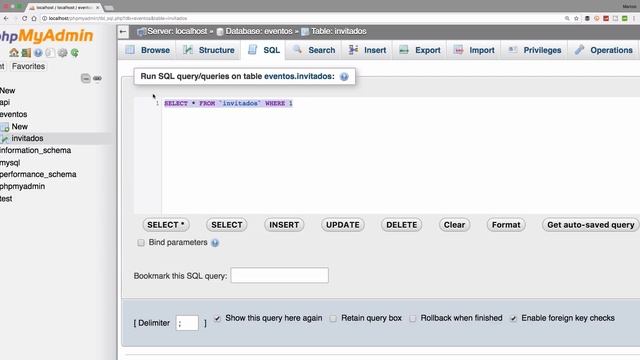Click the UPDATE query button

click(342, 225)
